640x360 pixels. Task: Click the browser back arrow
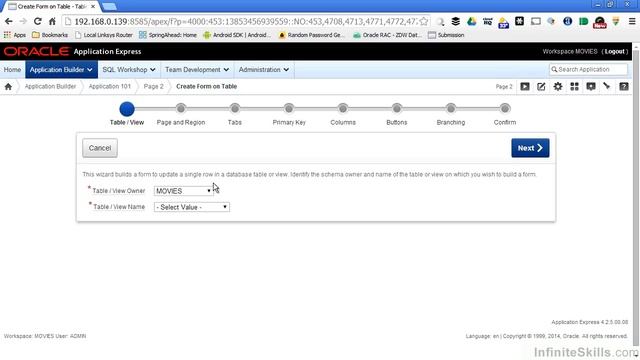9,21
